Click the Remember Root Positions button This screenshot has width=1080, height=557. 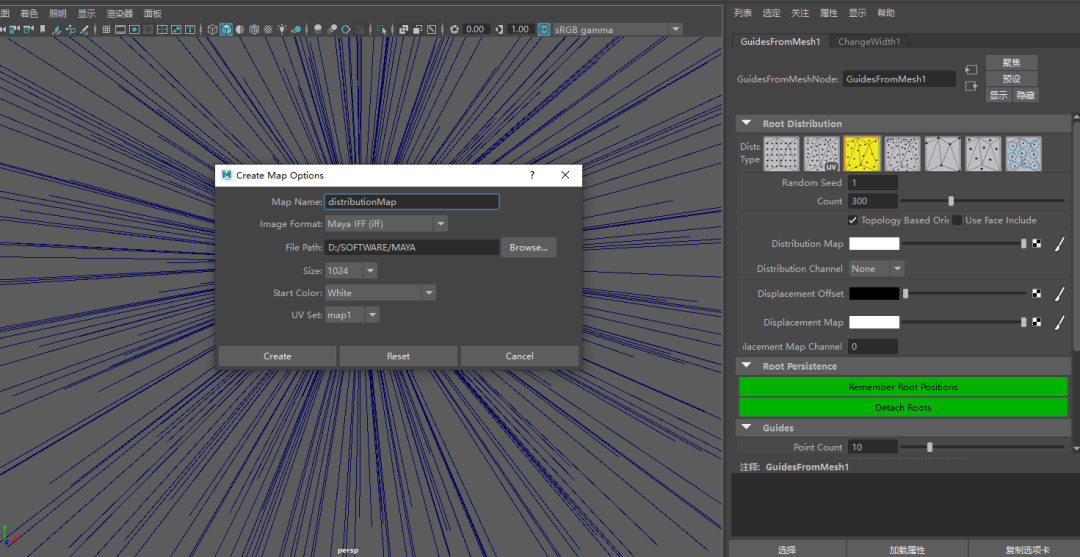tap(903, 387)
